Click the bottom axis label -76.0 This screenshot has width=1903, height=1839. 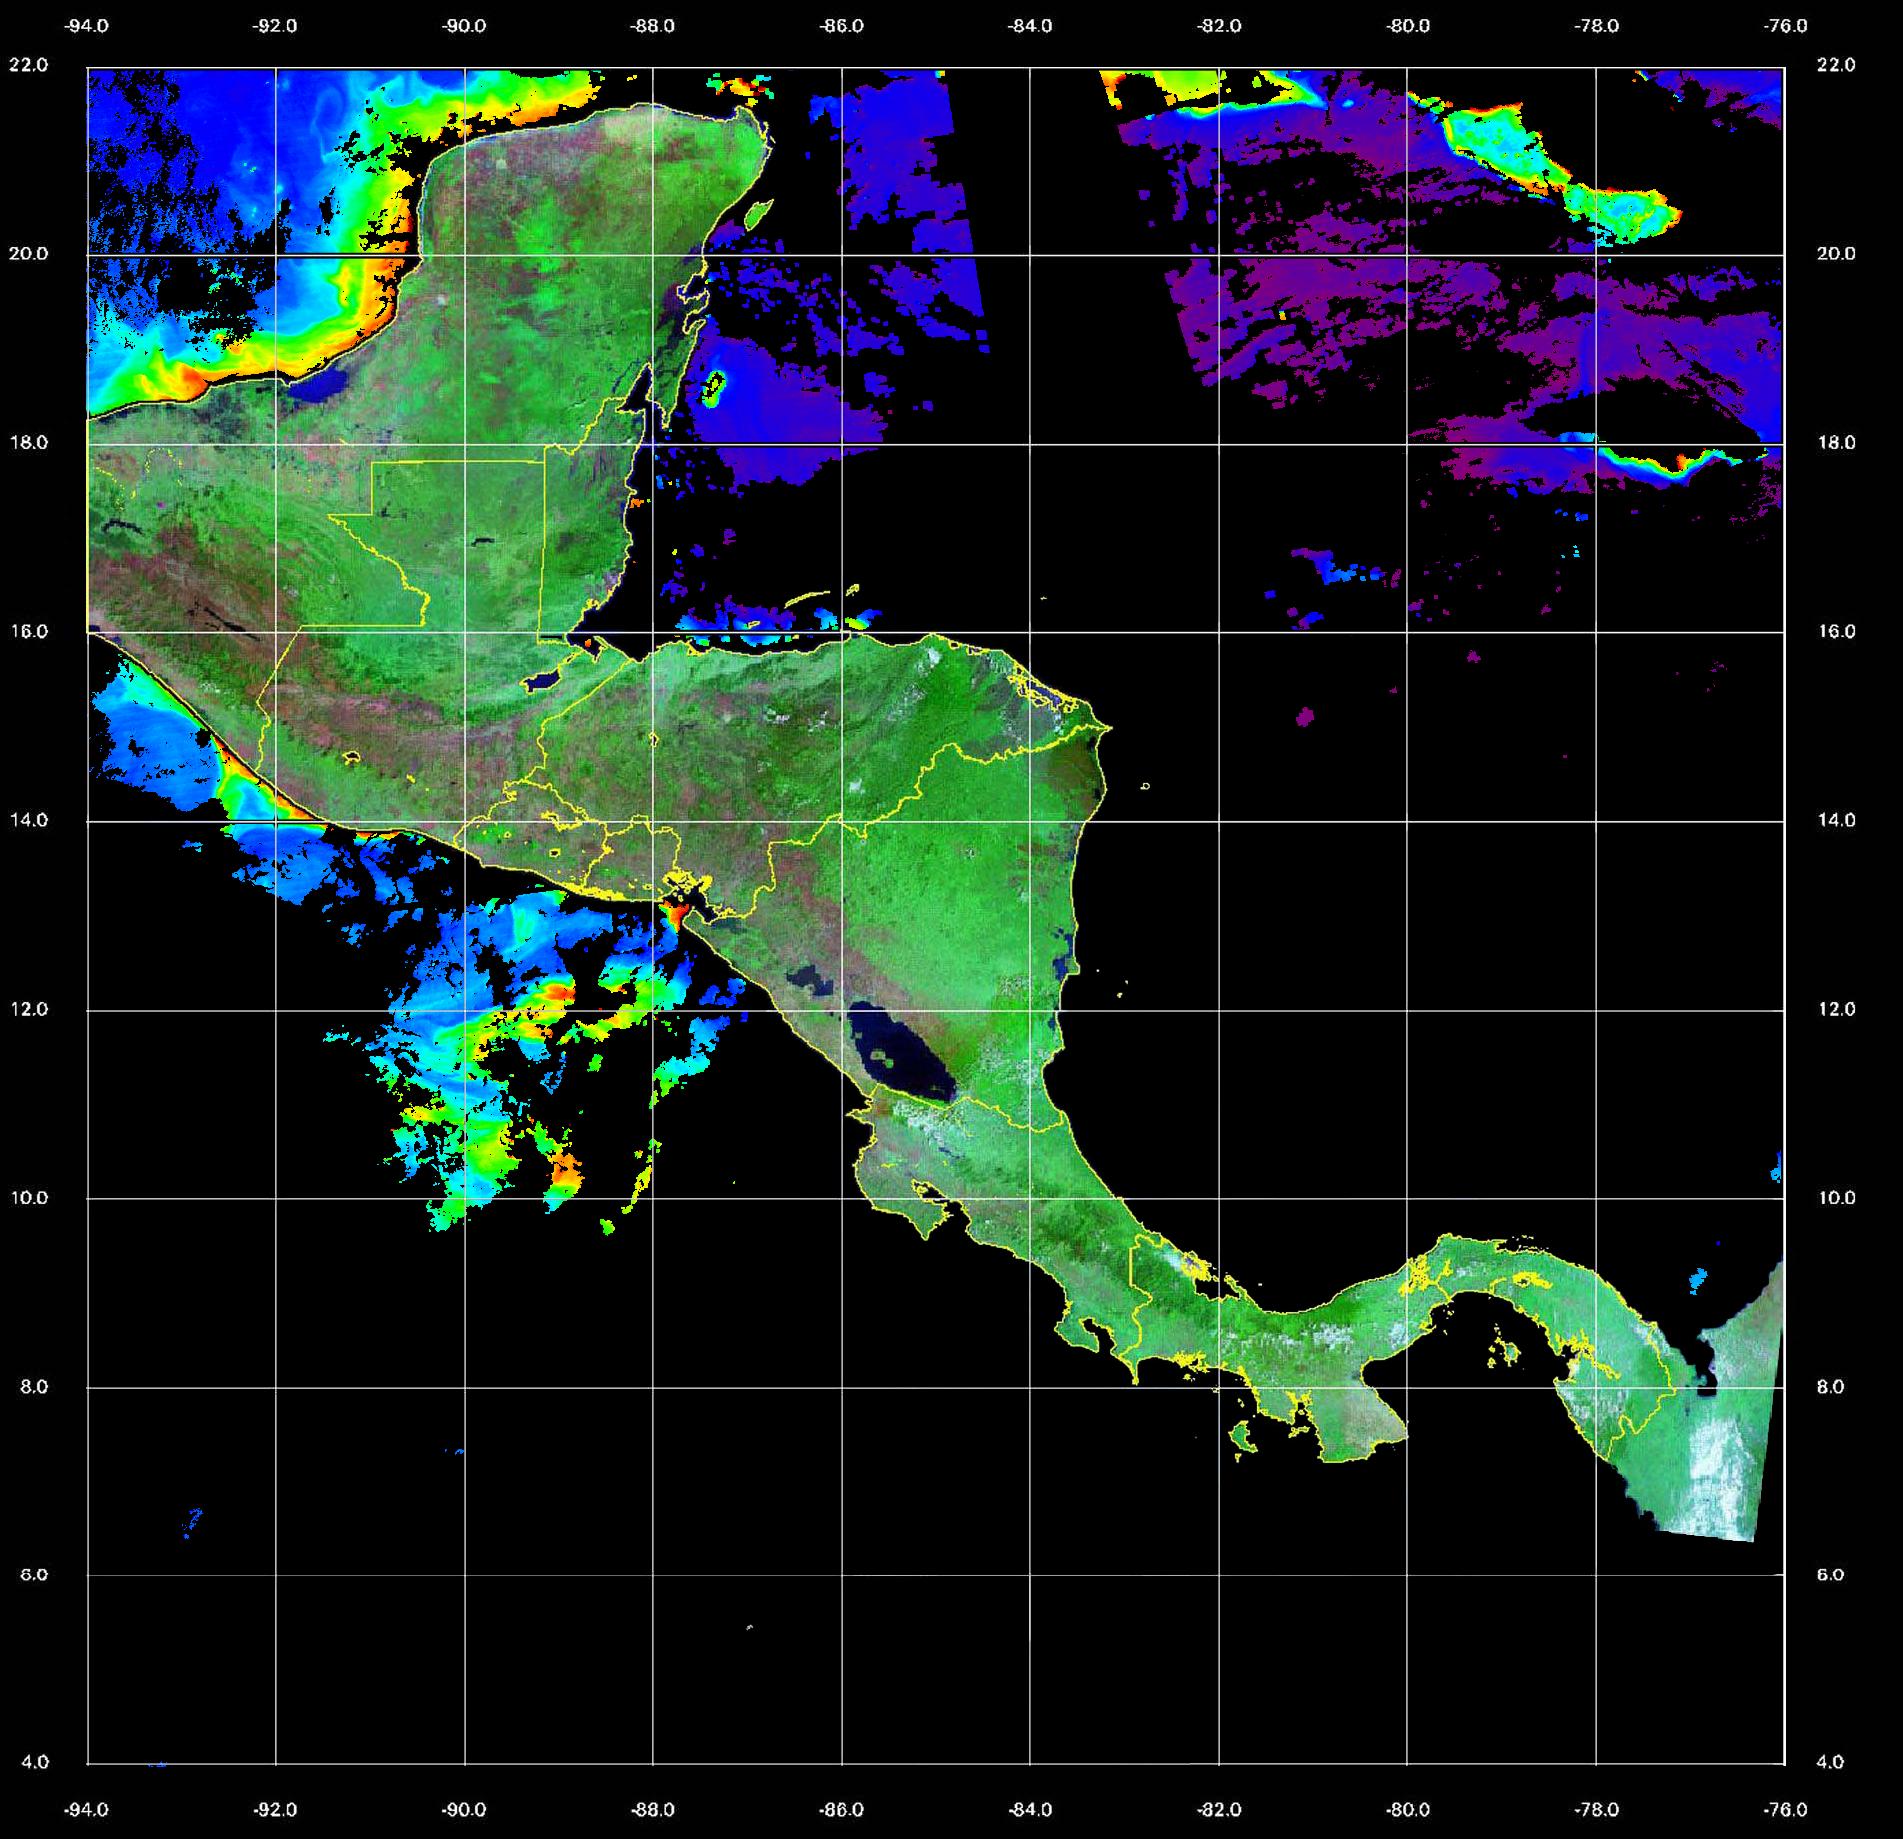coord(1785,1810)
